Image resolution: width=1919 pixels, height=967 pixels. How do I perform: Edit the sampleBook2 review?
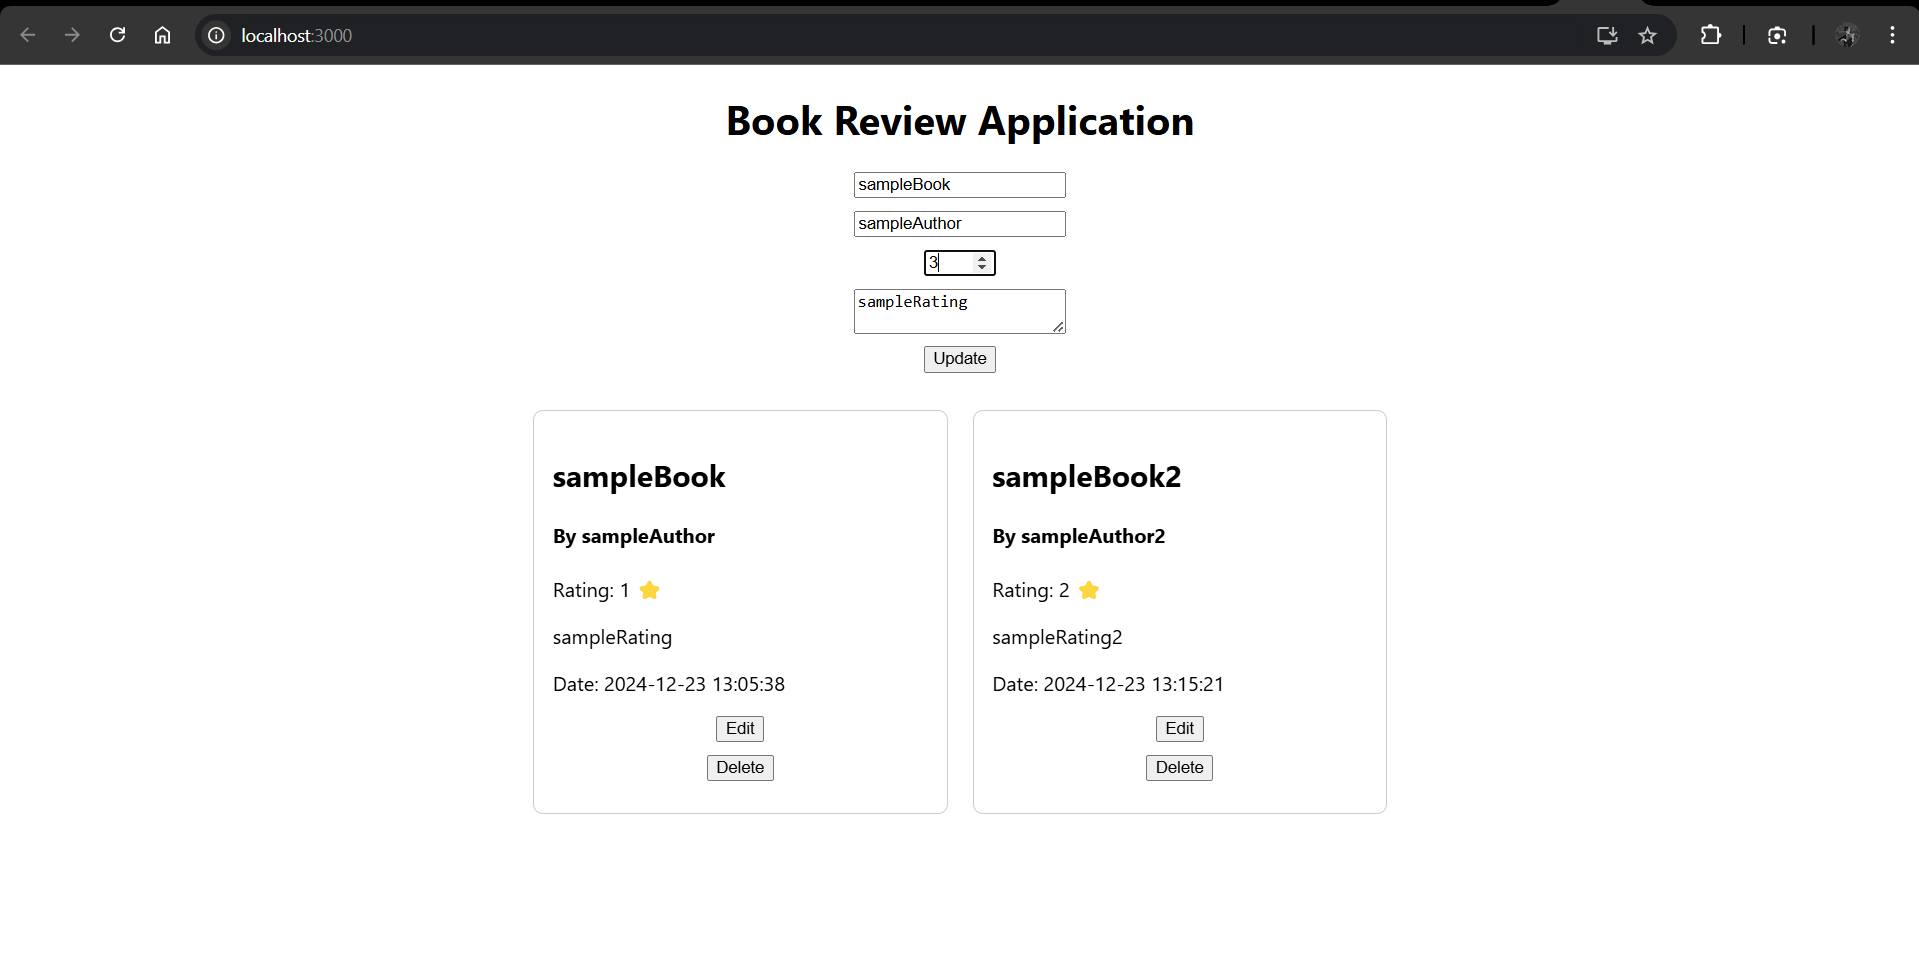coord(1180,729)
